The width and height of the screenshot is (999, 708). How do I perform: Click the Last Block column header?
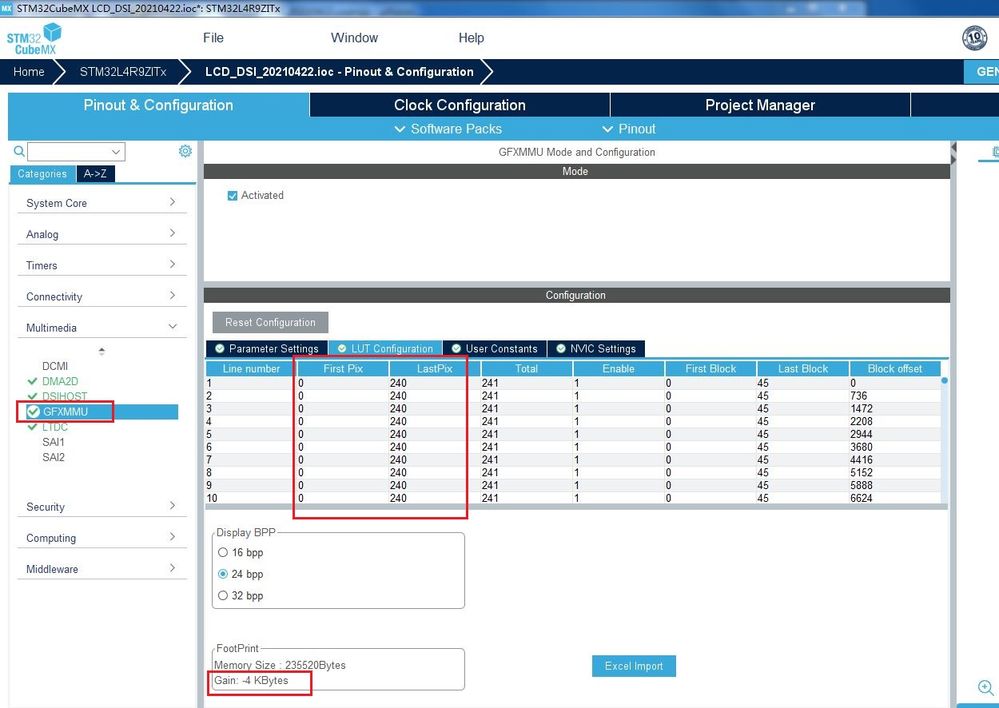(803, 368)
